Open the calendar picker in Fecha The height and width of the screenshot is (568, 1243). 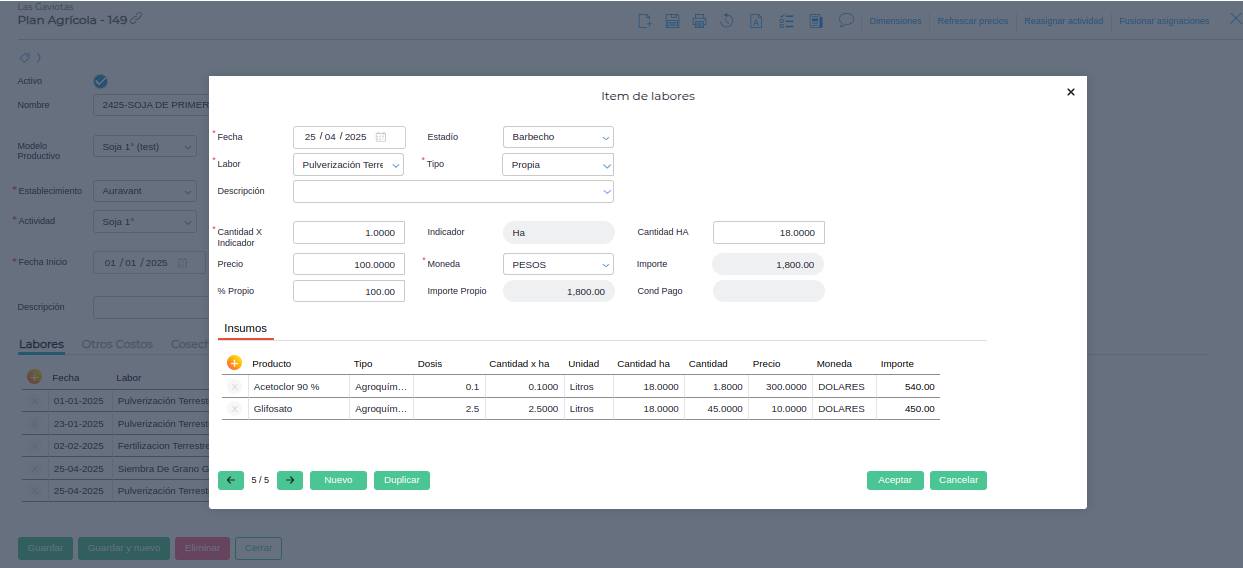381,137
